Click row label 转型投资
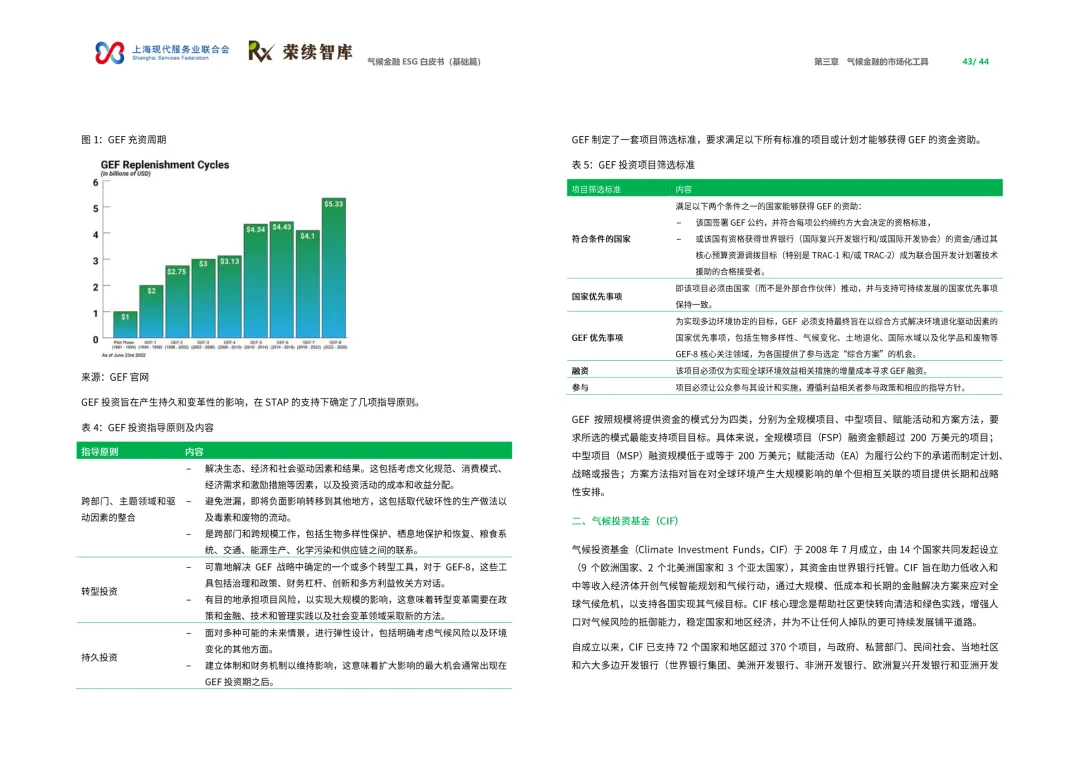The width and height of the screenshot is (1080, 764). (x=99, y=591)
